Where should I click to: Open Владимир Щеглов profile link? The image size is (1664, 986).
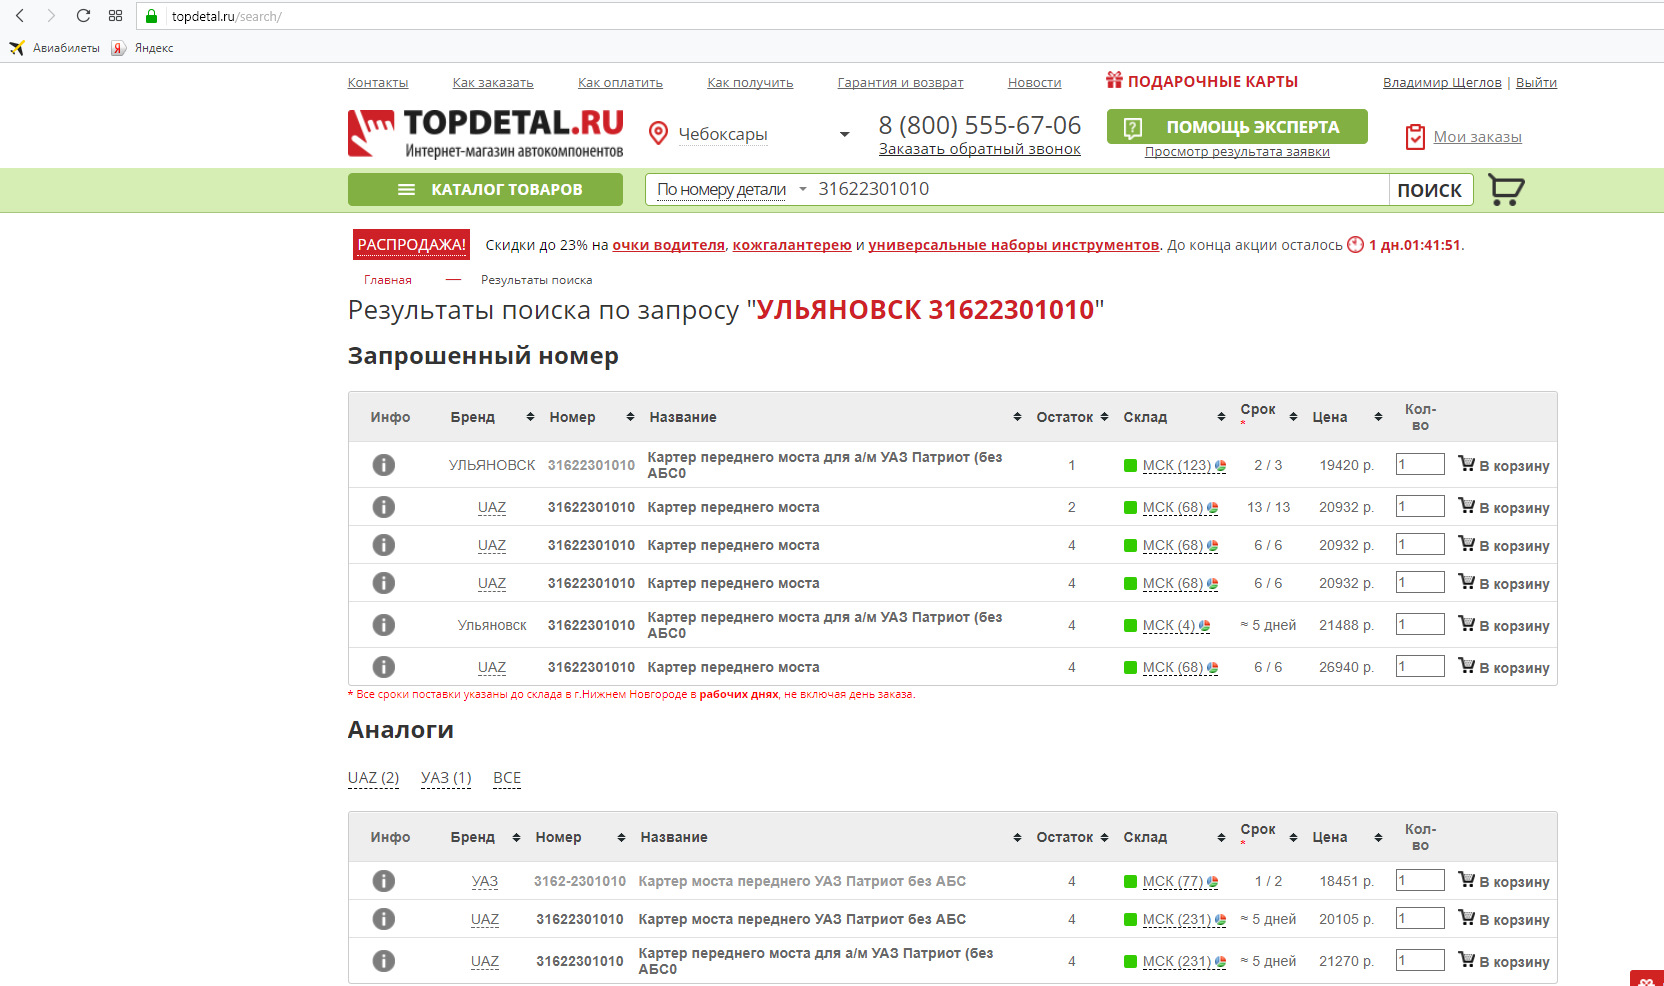[x=1442, y=83]
